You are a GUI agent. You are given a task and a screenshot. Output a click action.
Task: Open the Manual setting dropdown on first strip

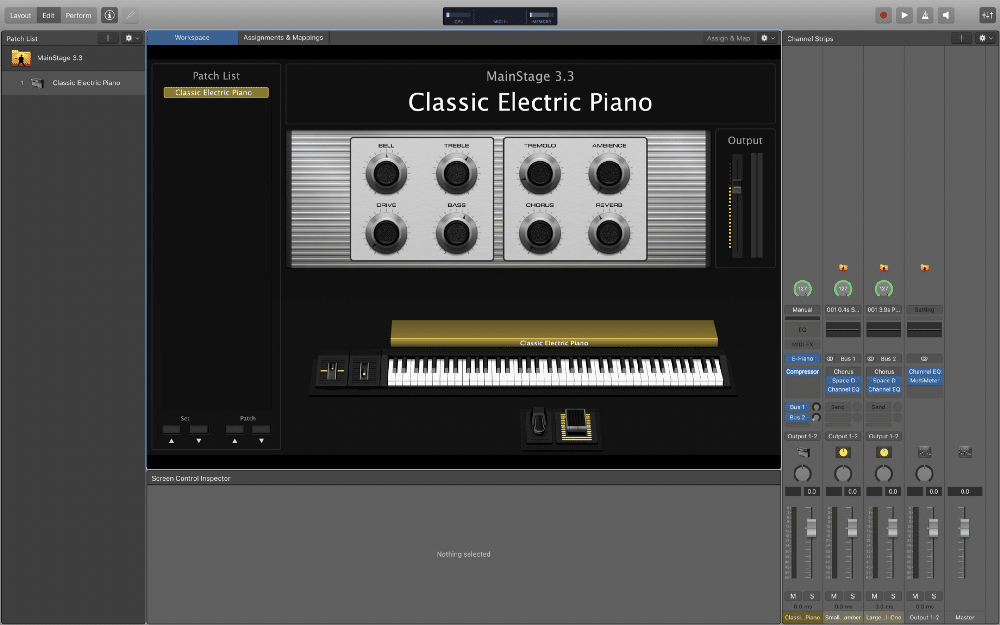802,310
